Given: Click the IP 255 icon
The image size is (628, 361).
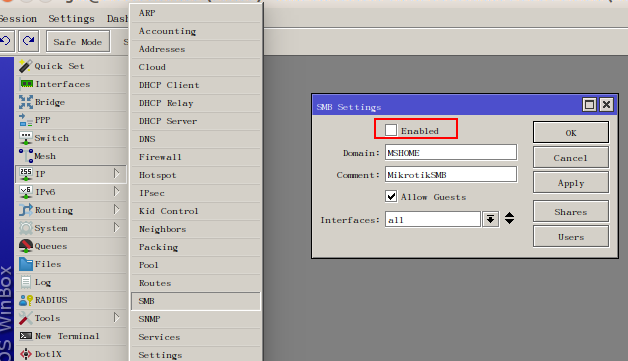Looking at the screenshot, I should click(x=26, y=174).
